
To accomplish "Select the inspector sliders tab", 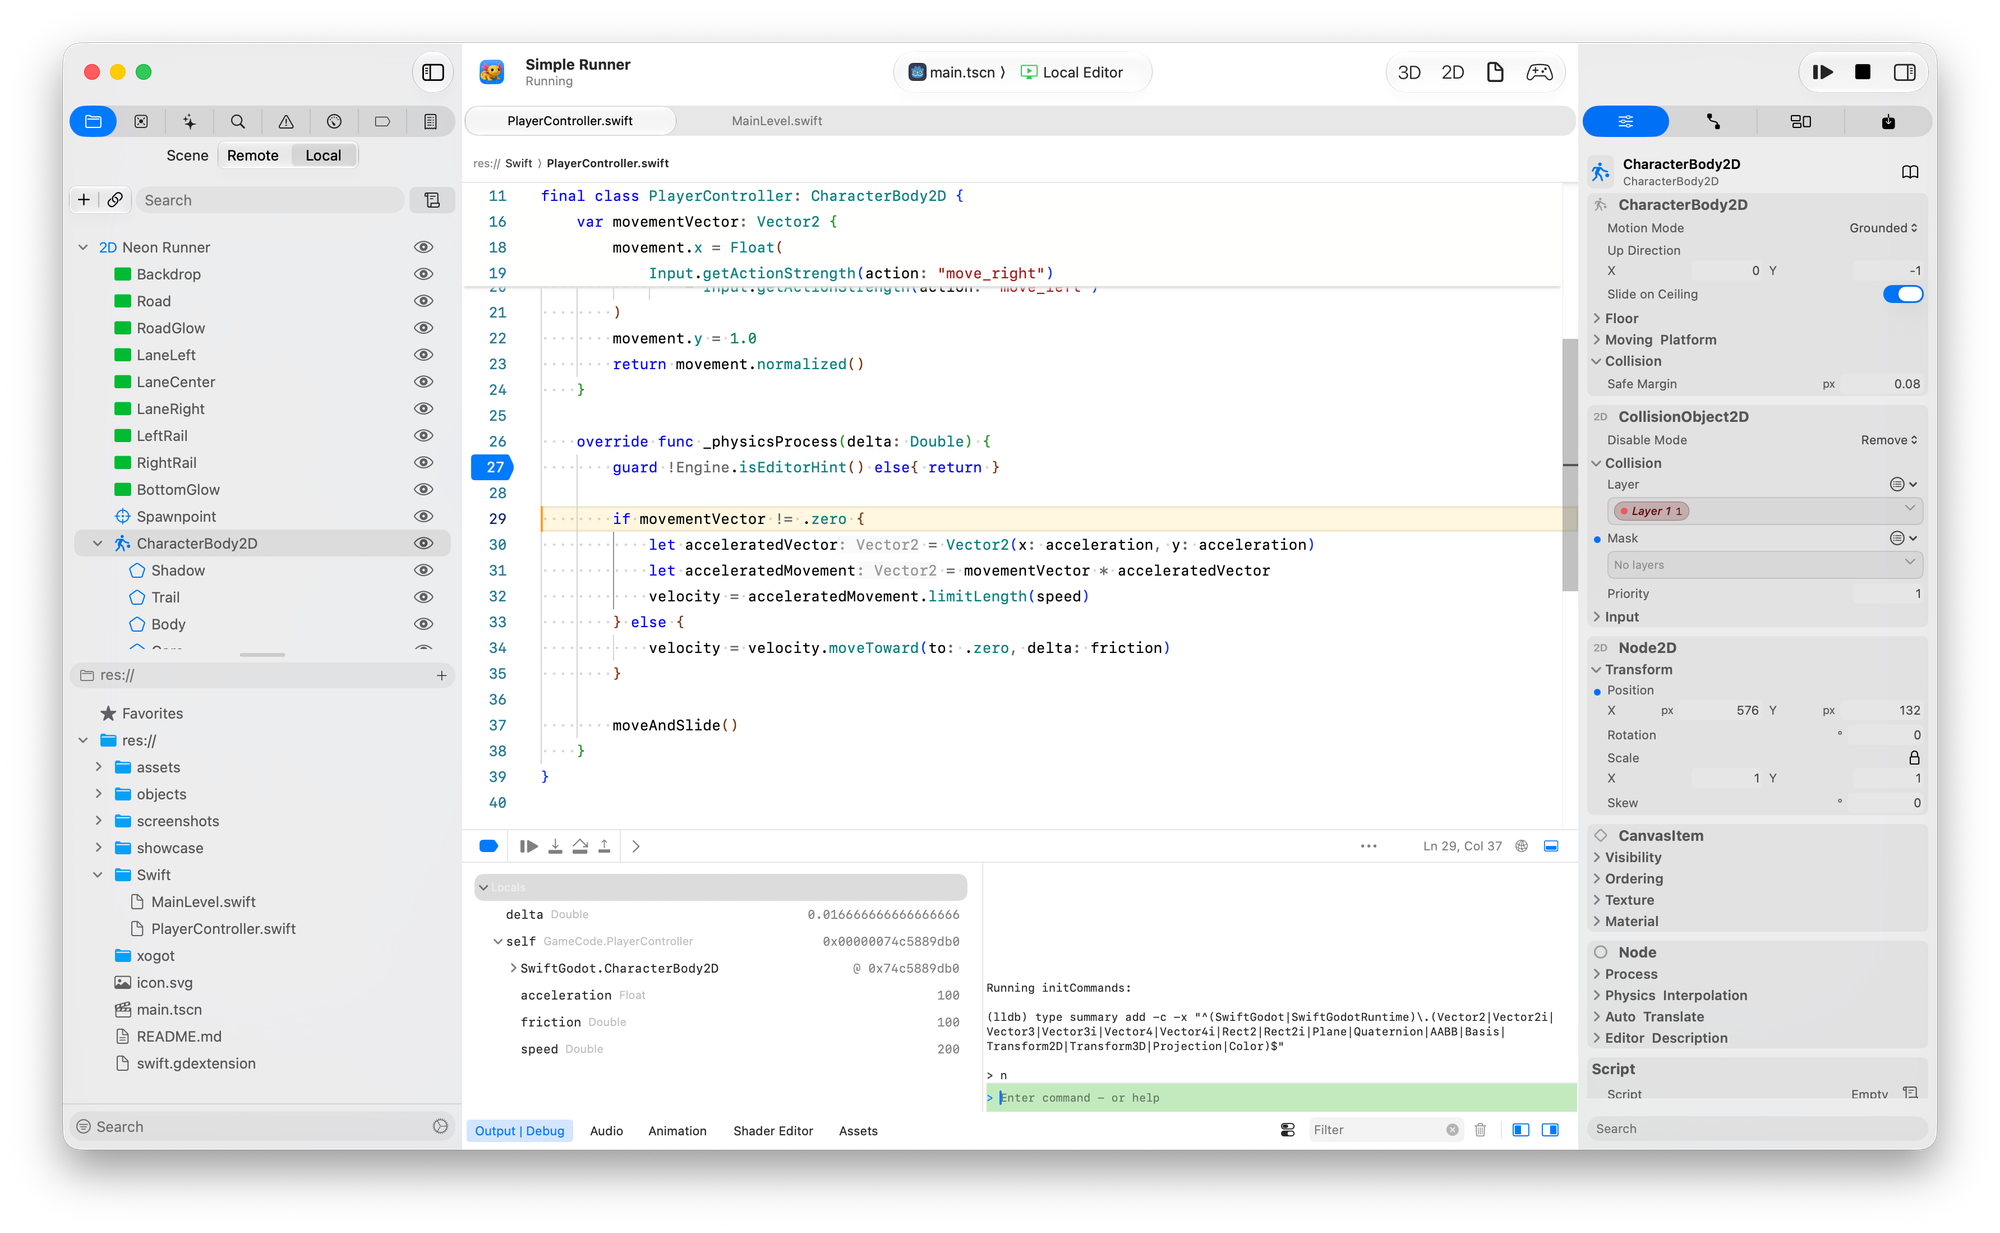I will (x=1626, y=121).
